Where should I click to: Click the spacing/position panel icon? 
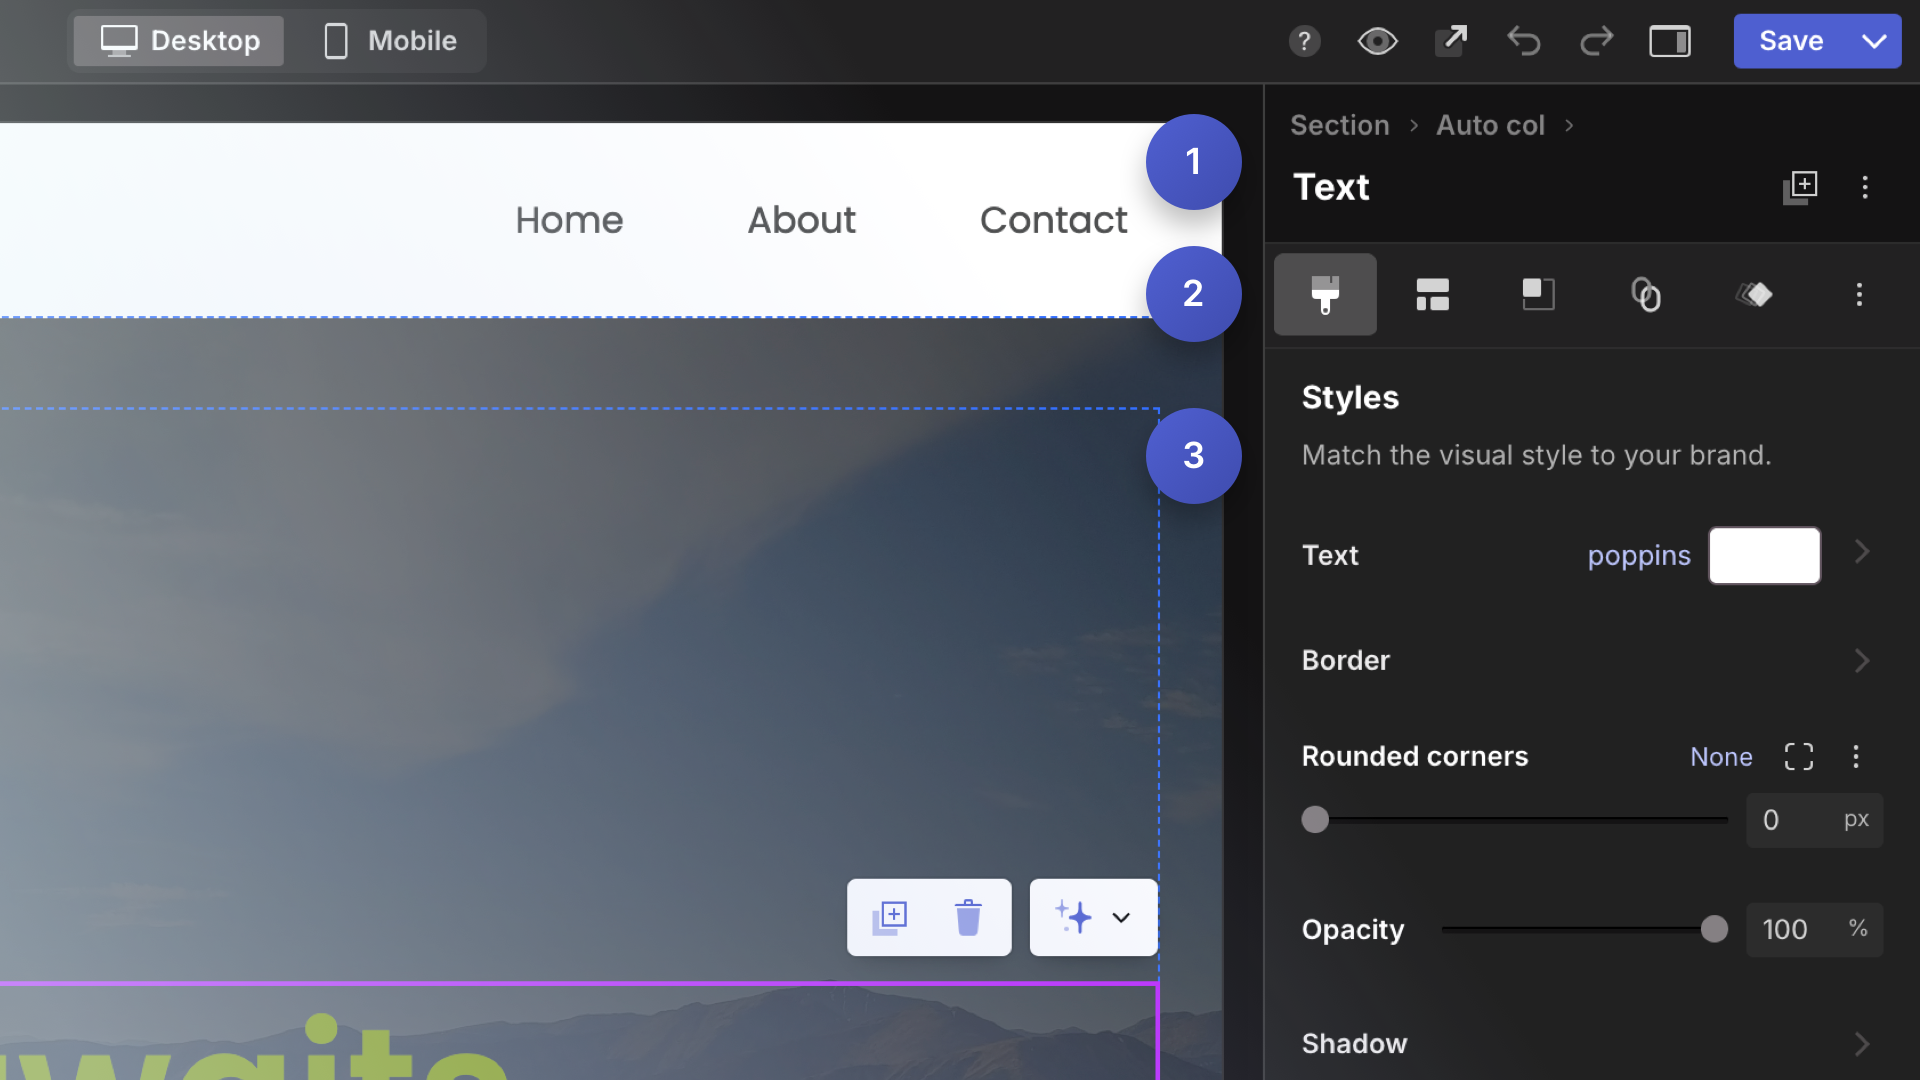coord(1538,294)
